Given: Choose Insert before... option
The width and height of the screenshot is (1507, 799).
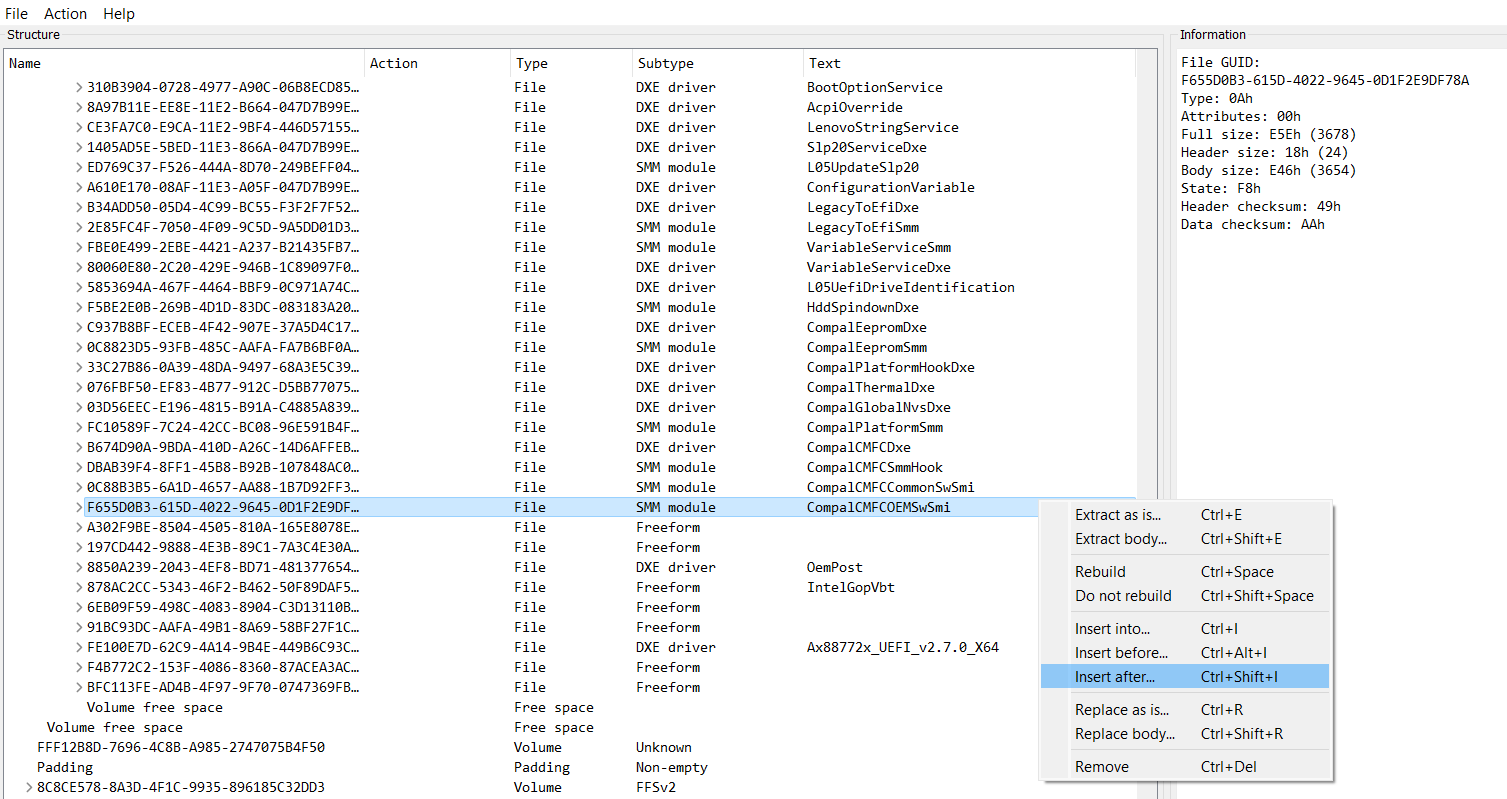Looking at the screenshot, I should point(1185,653).
